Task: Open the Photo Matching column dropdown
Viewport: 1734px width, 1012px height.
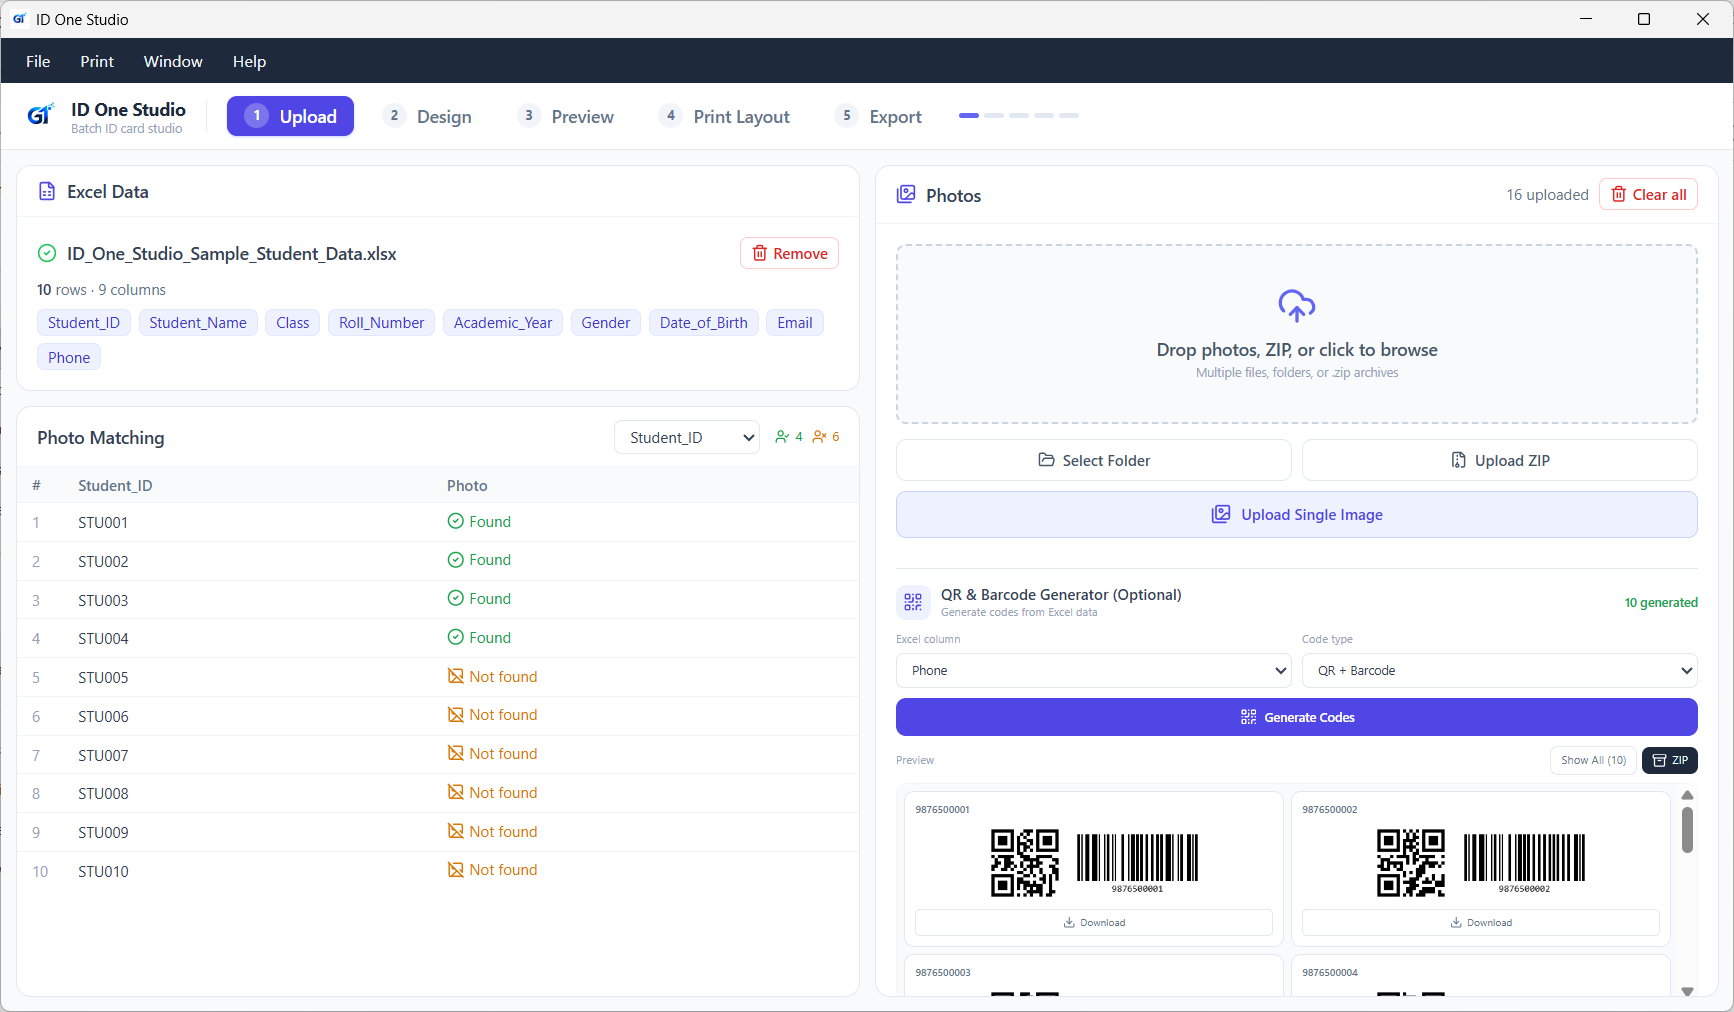Action: click(x=688, y=438)
